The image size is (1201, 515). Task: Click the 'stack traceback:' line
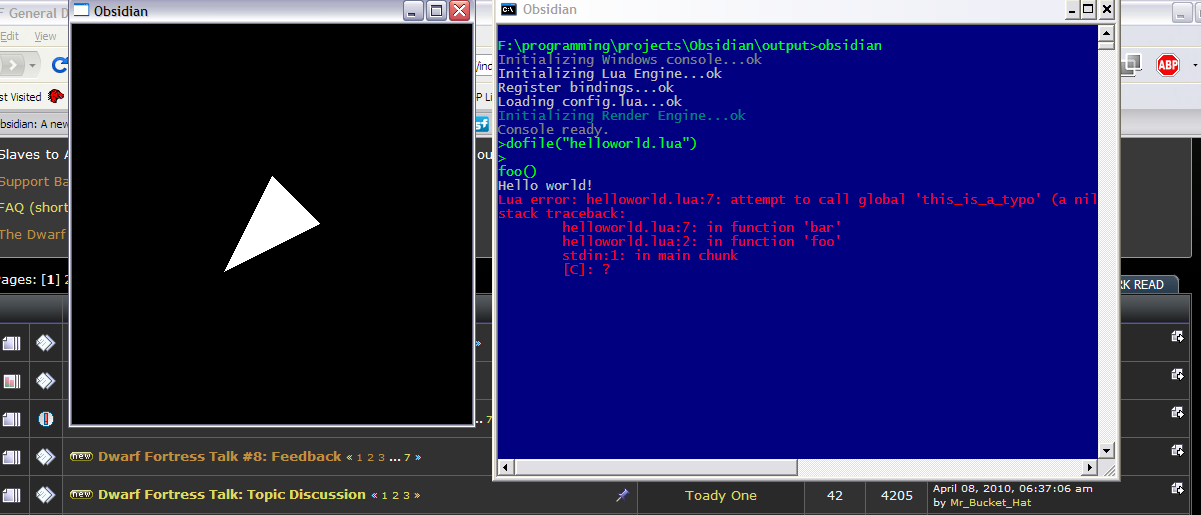point(562,213)
